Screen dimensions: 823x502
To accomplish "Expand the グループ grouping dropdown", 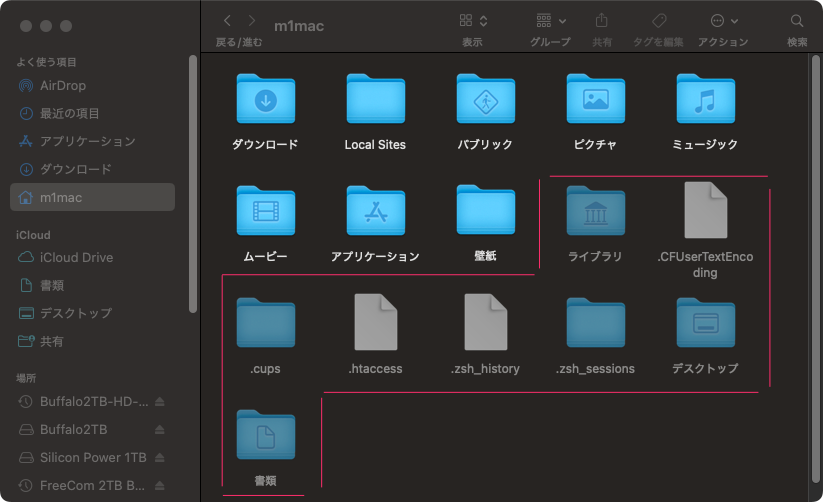I will [551, 20].
